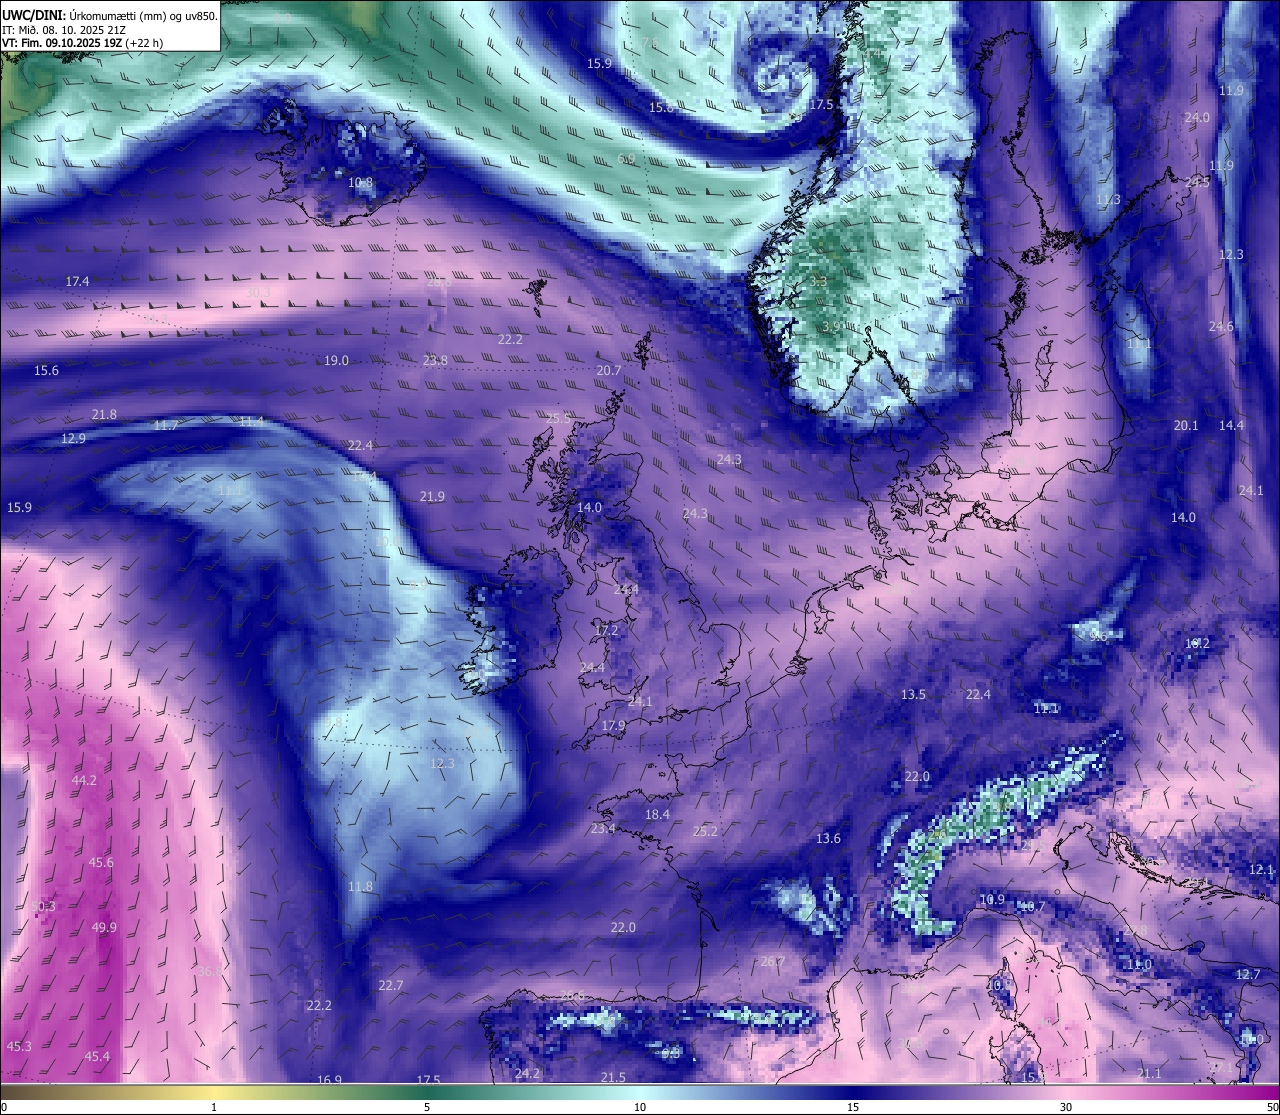Click the 10 label on the colour scale

[x=640, y=1107]
